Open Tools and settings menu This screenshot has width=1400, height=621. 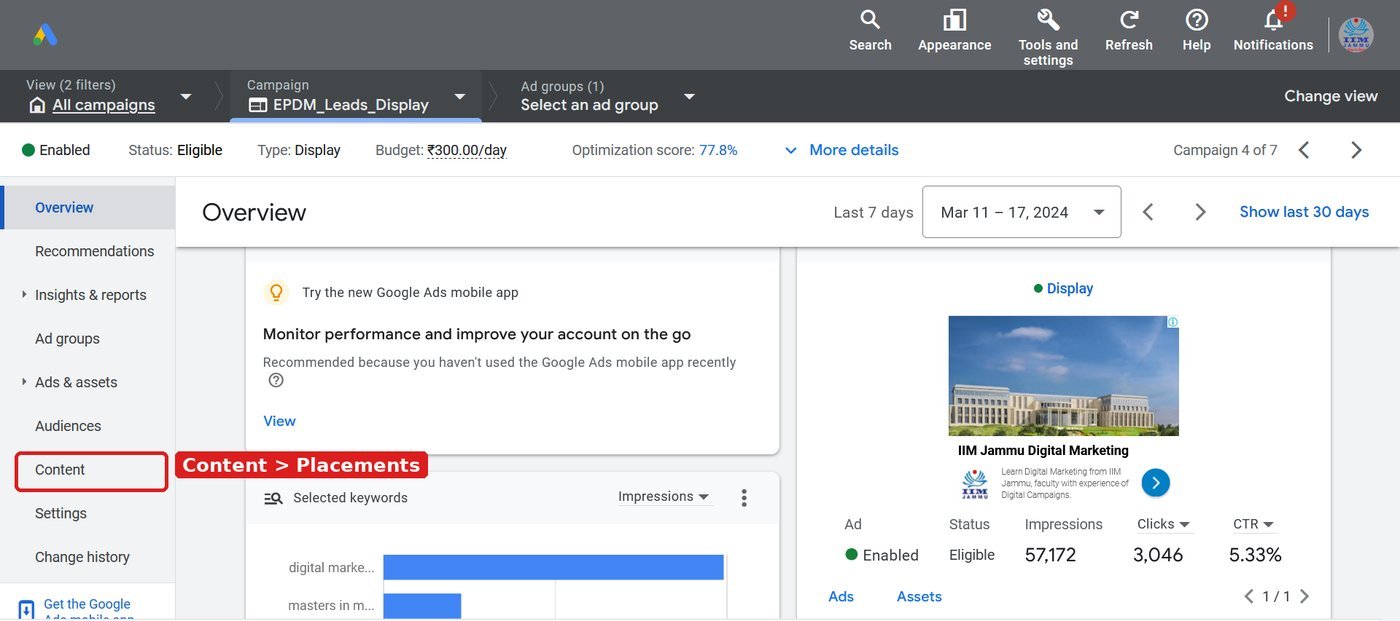click(x=1048, y=37)
